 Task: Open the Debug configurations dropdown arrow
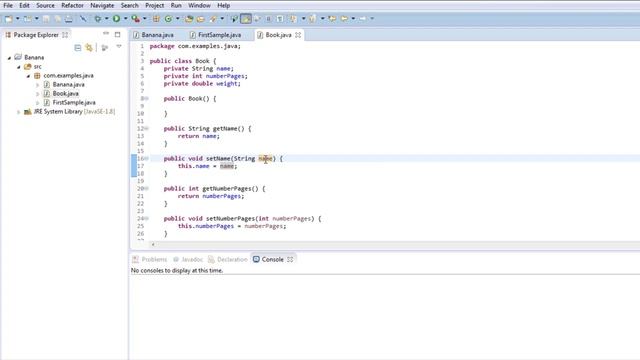[x=107, y=19]
